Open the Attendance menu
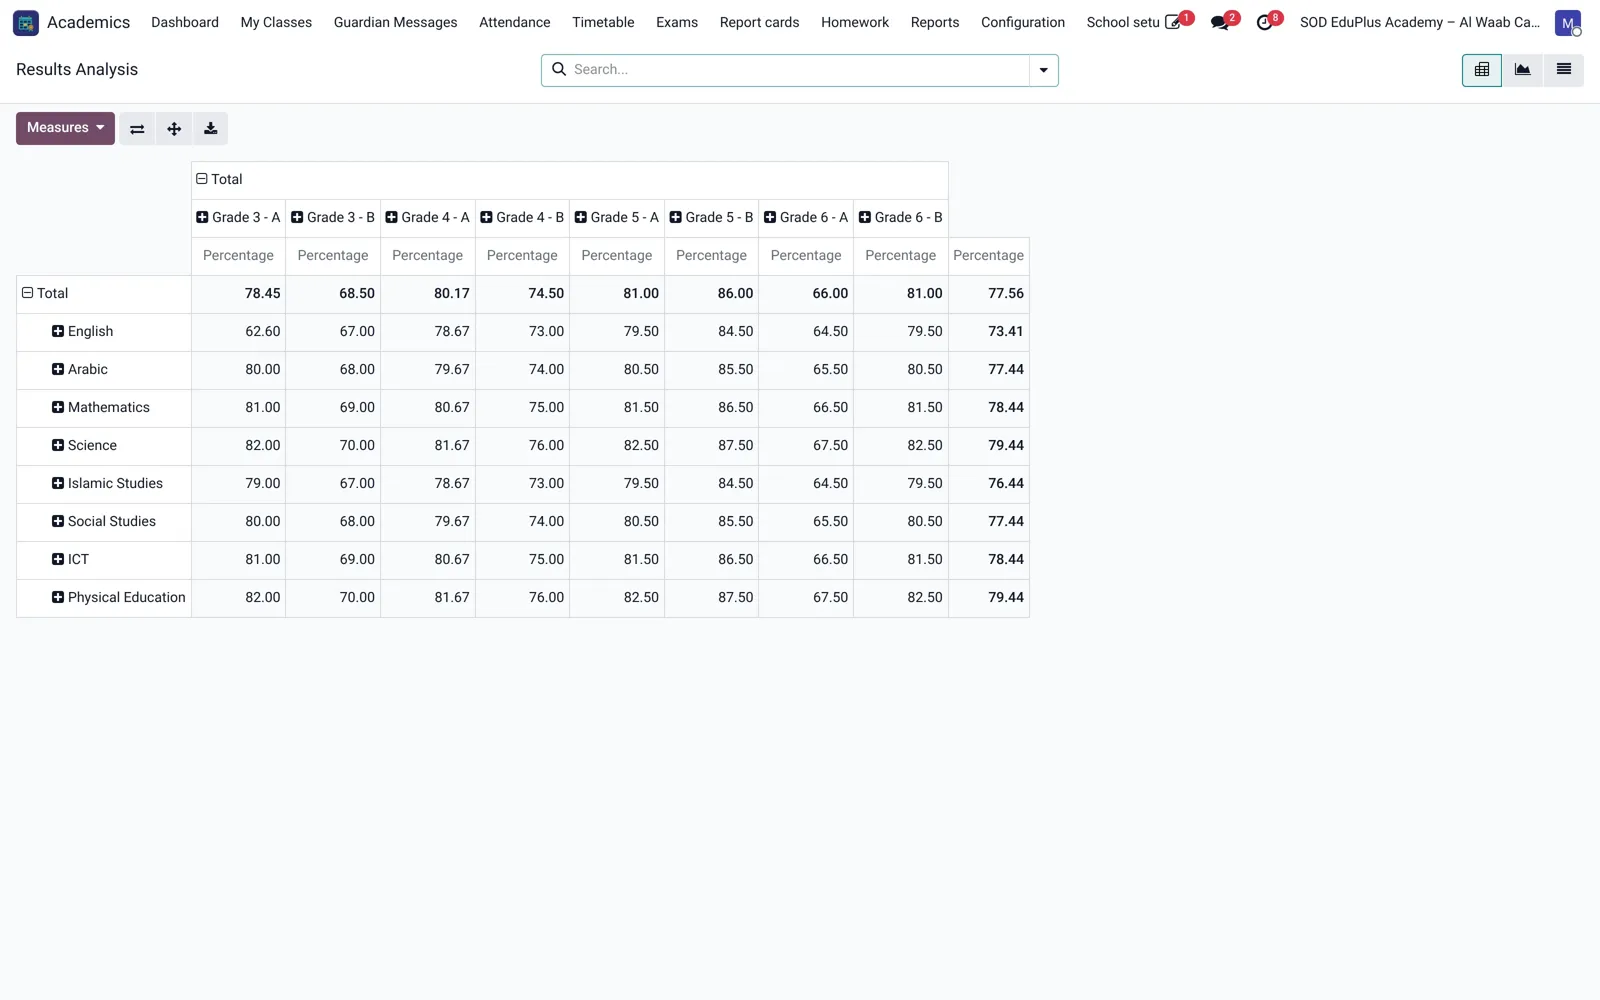 [x=514, y=22]
